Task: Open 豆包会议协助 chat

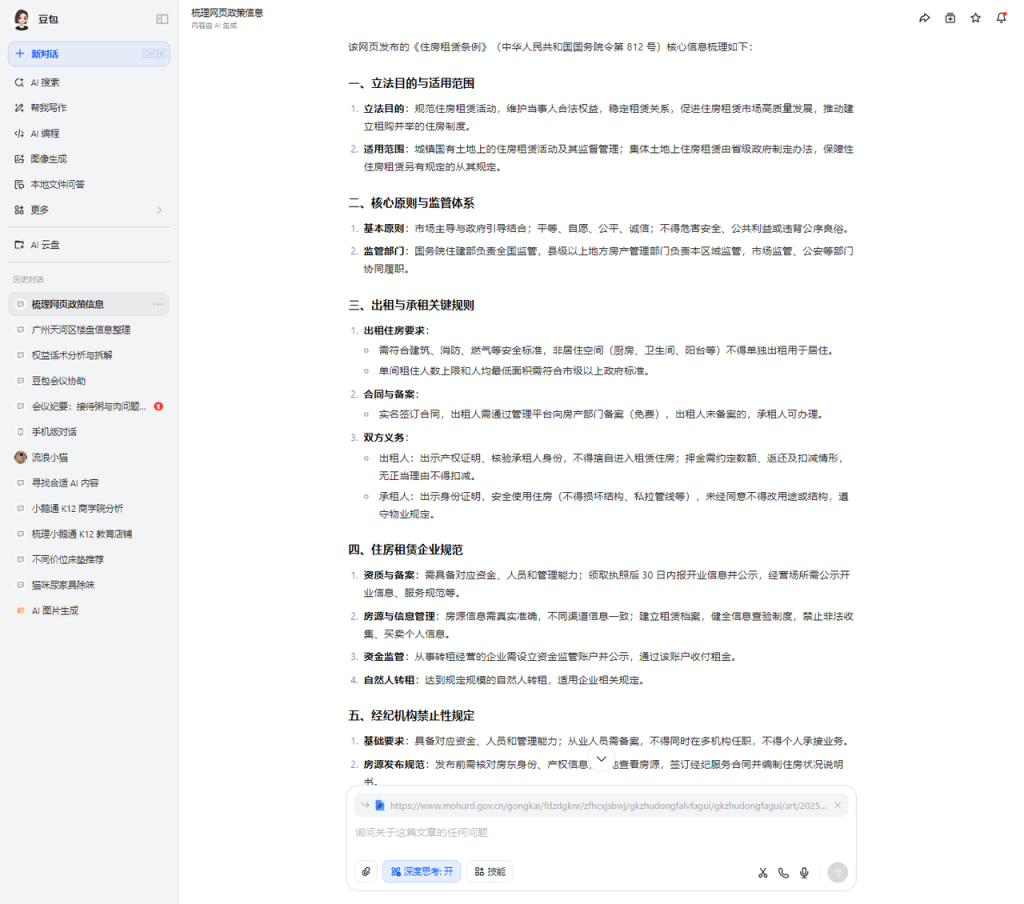Action: (89, 381)
